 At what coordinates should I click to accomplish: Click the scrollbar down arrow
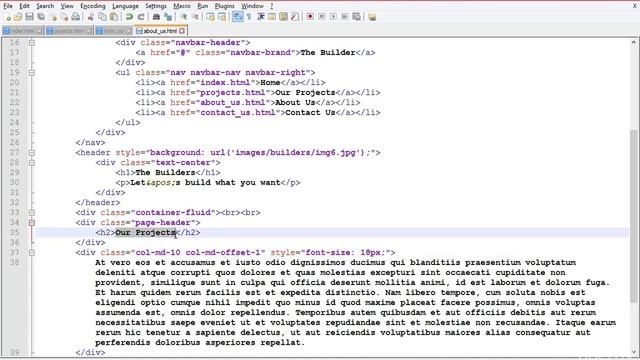click(x=633, y=352)
